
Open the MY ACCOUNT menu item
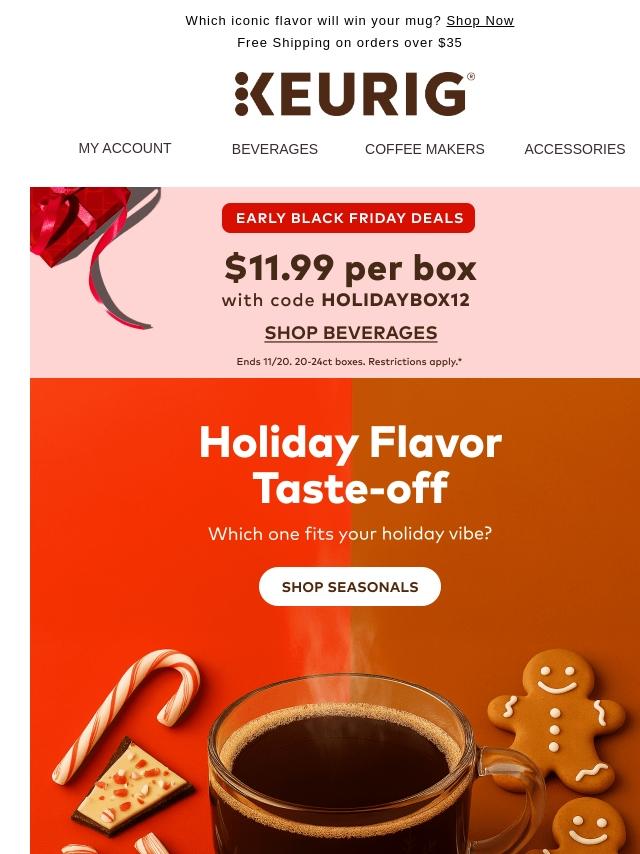tap(125, 148)
